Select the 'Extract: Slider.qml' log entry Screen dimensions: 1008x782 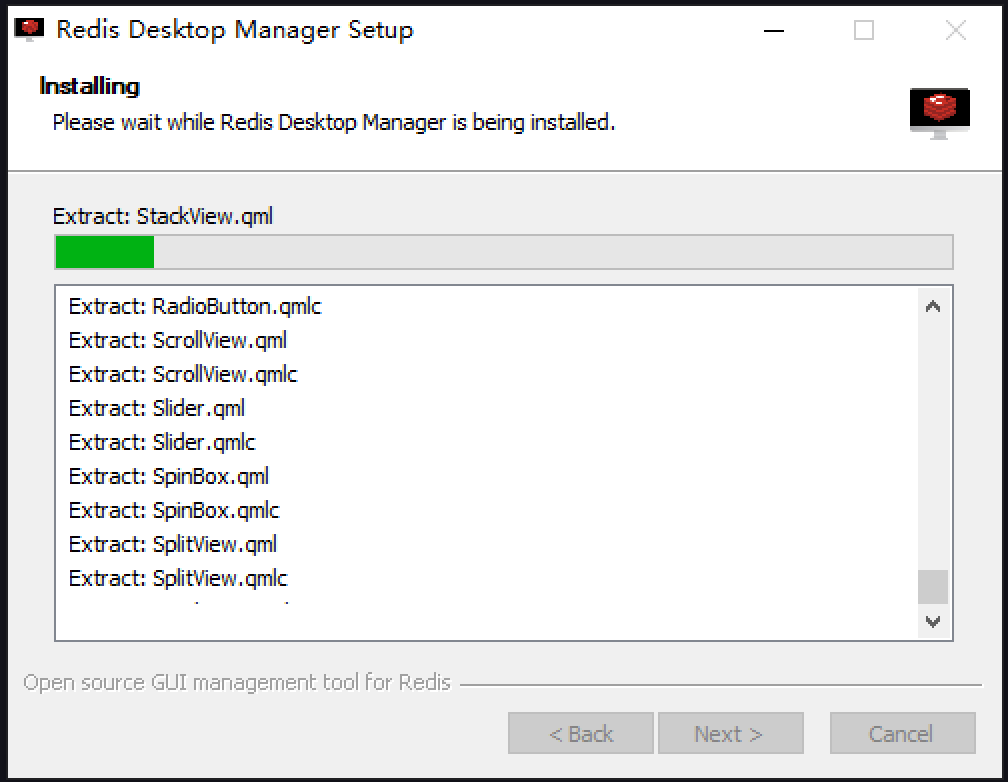point(157,408)
